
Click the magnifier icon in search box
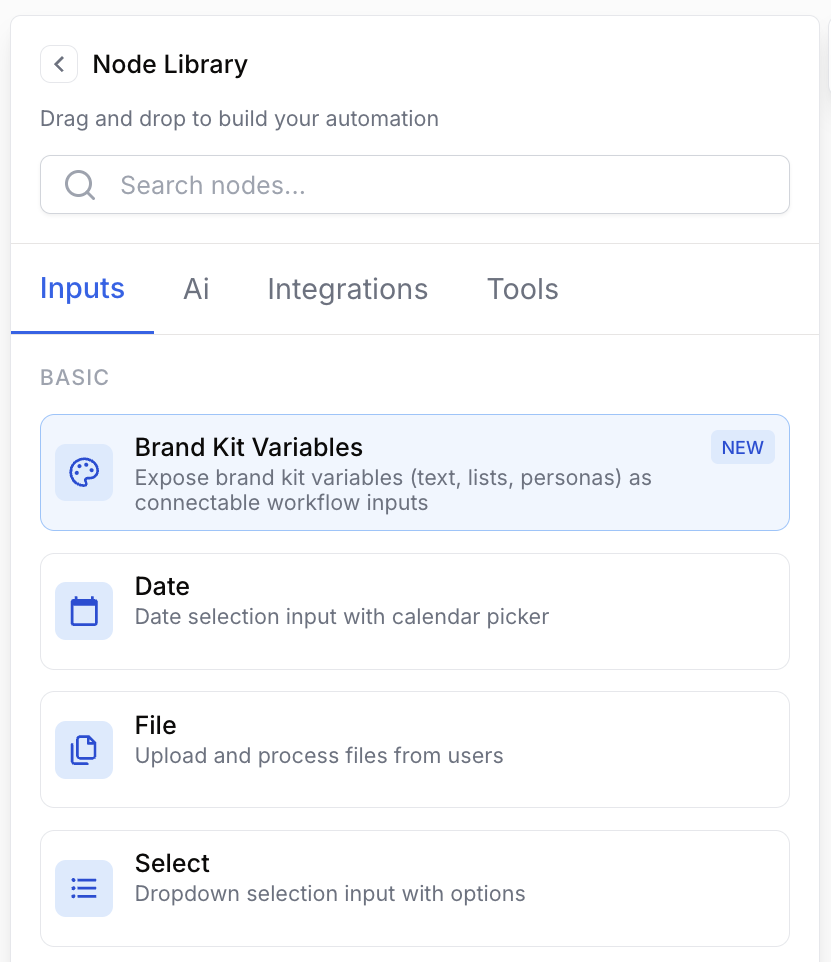80,185
